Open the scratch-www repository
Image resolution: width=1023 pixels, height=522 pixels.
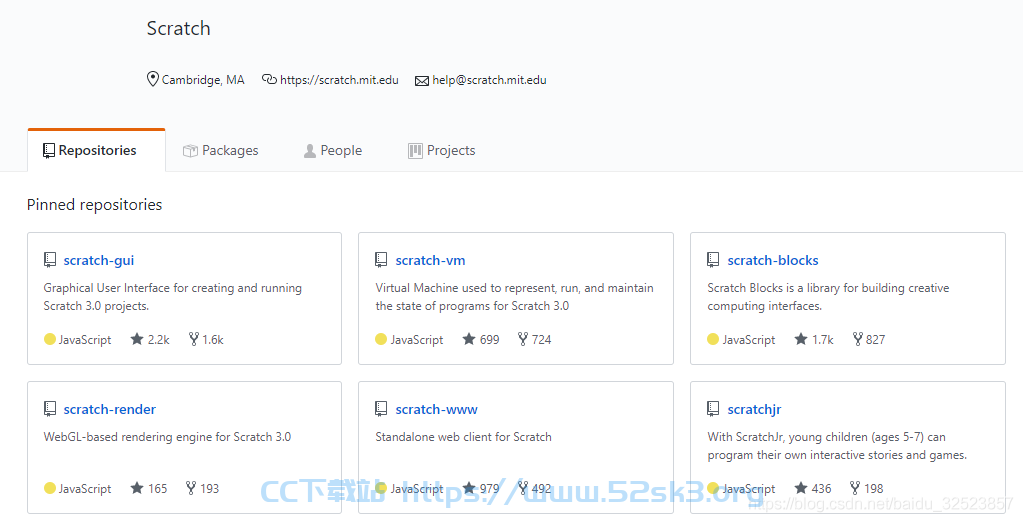pyautogui.click(x=436, y=409)
